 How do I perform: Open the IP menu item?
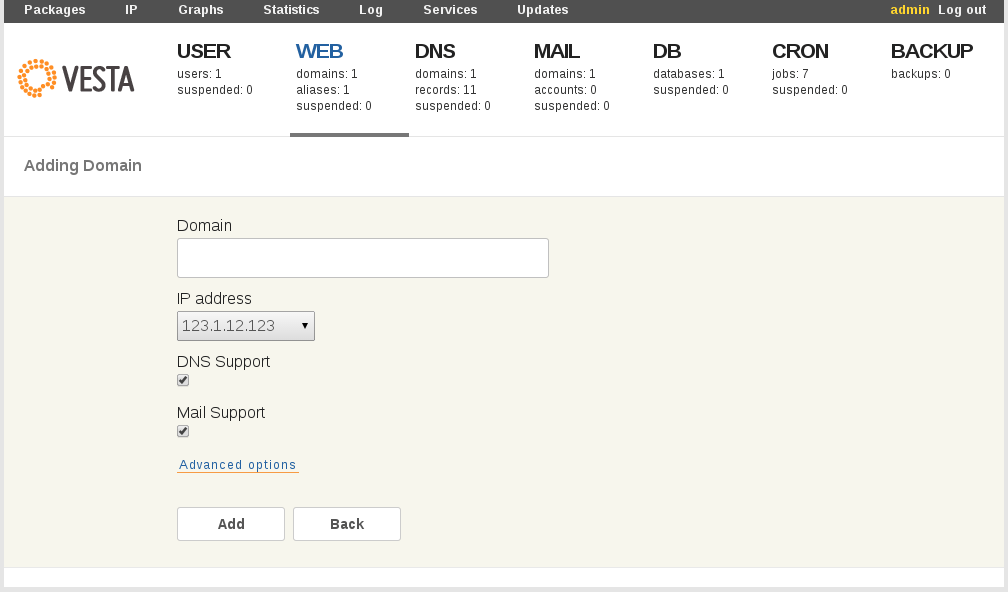(x=132, y=10)
